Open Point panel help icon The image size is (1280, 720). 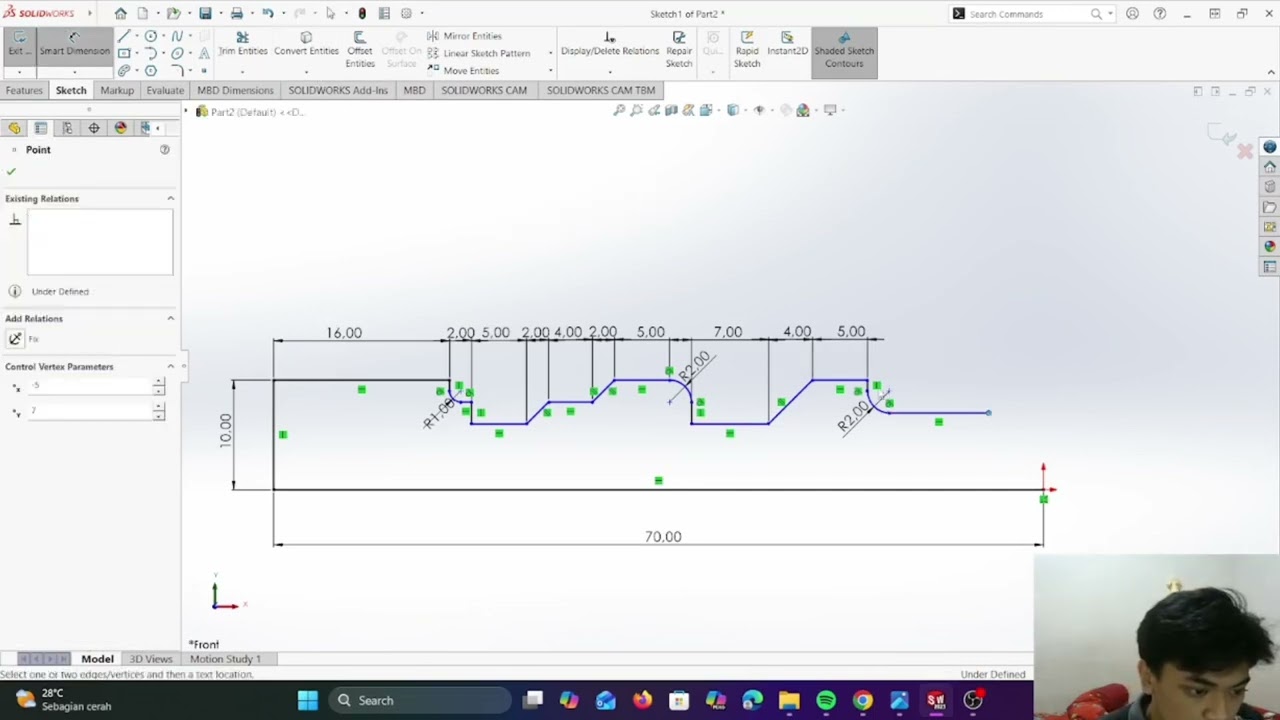(x=165, y=150)
